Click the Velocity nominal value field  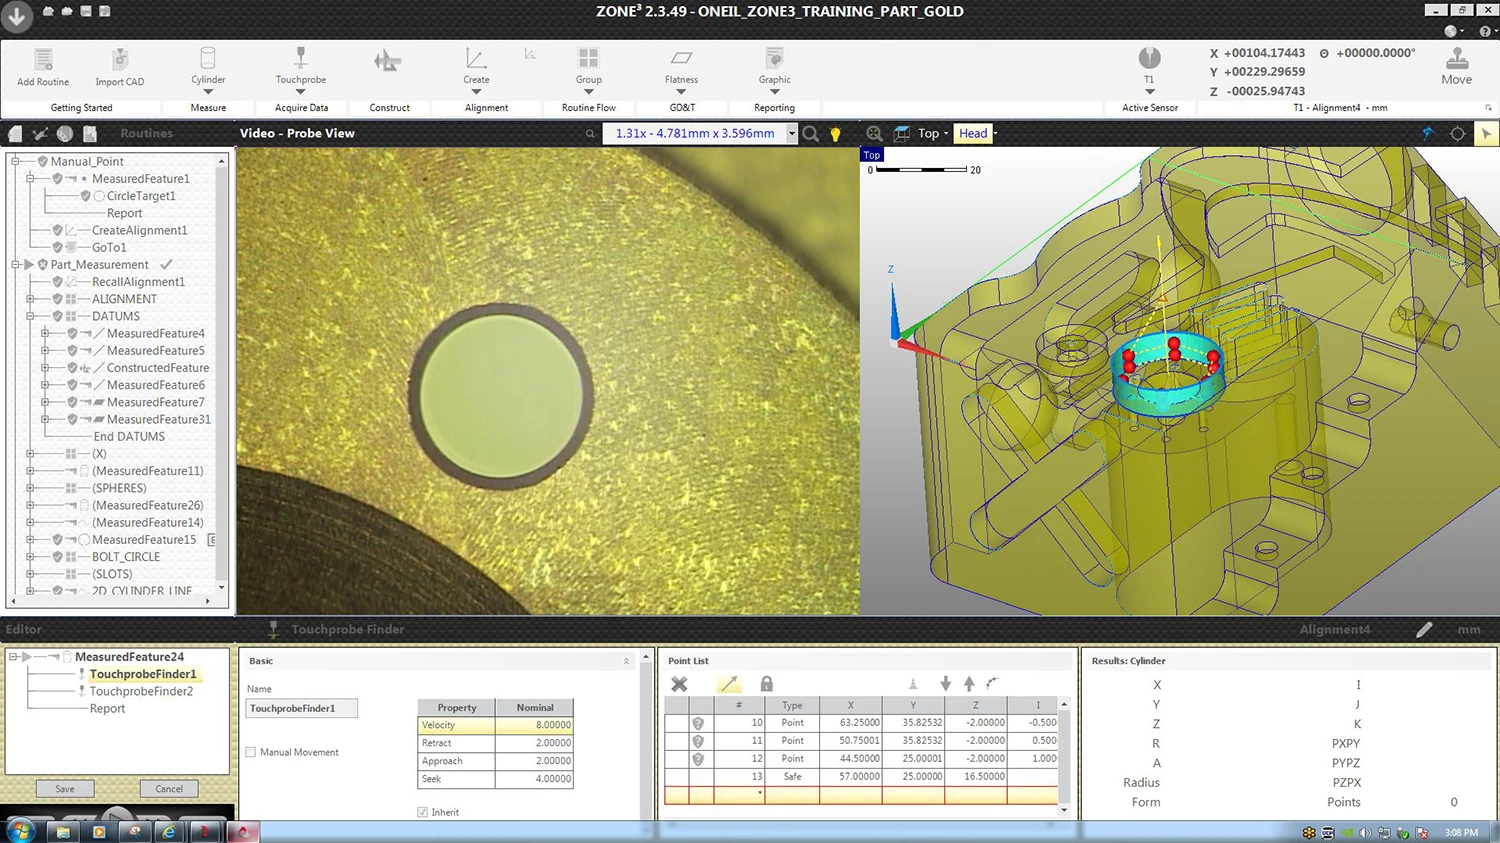tap(534, 725)
